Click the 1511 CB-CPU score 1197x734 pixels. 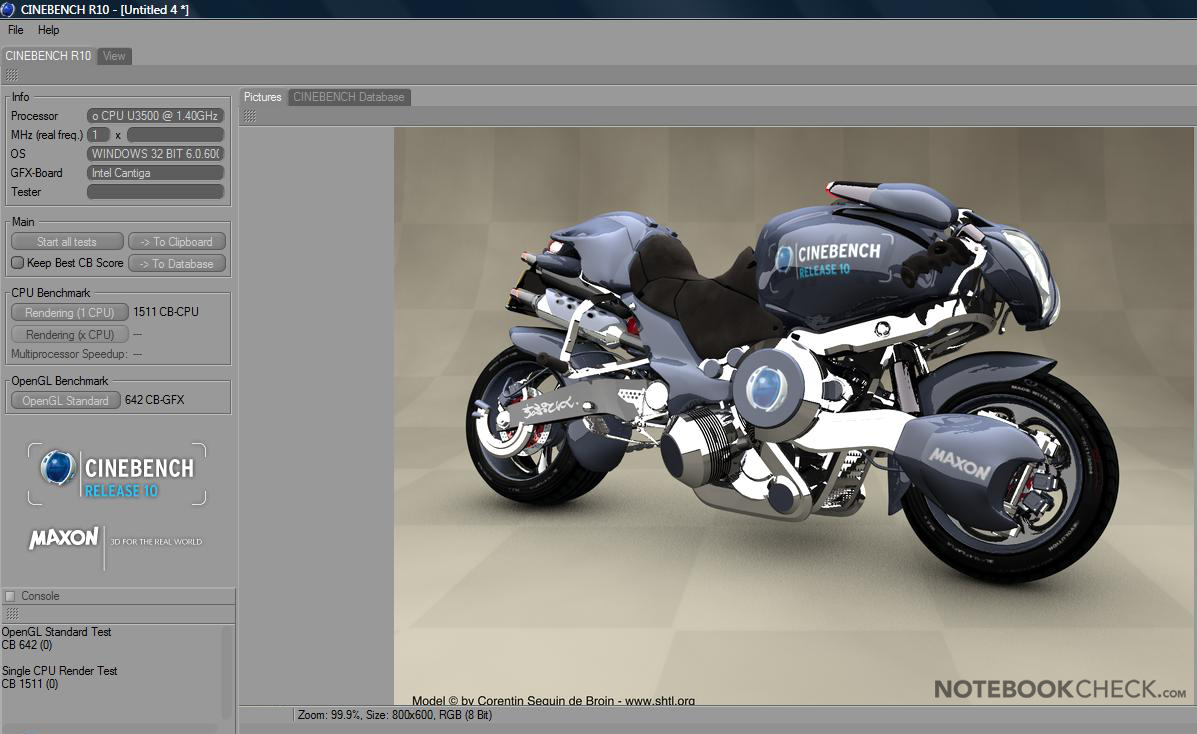[x=166, y=312]
